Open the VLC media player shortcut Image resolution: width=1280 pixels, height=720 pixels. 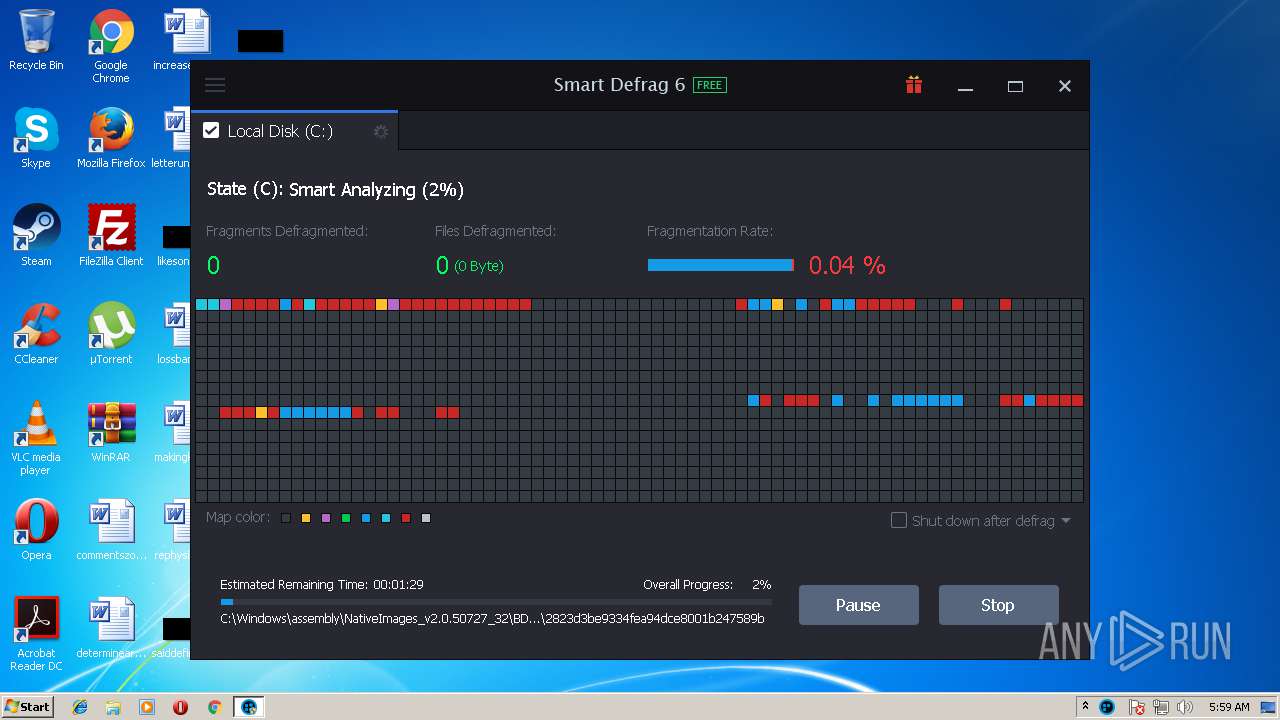pyautogui.click(x=36, y=439)
